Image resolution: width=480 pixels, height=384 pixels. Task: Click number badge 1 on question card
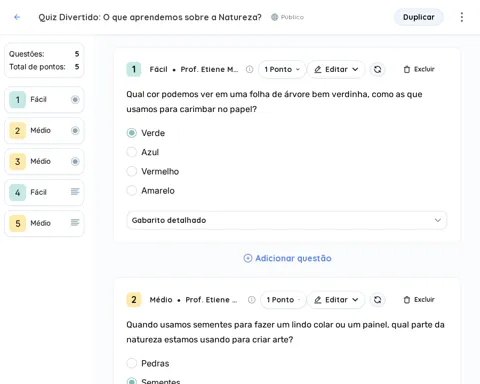point(134,69)
